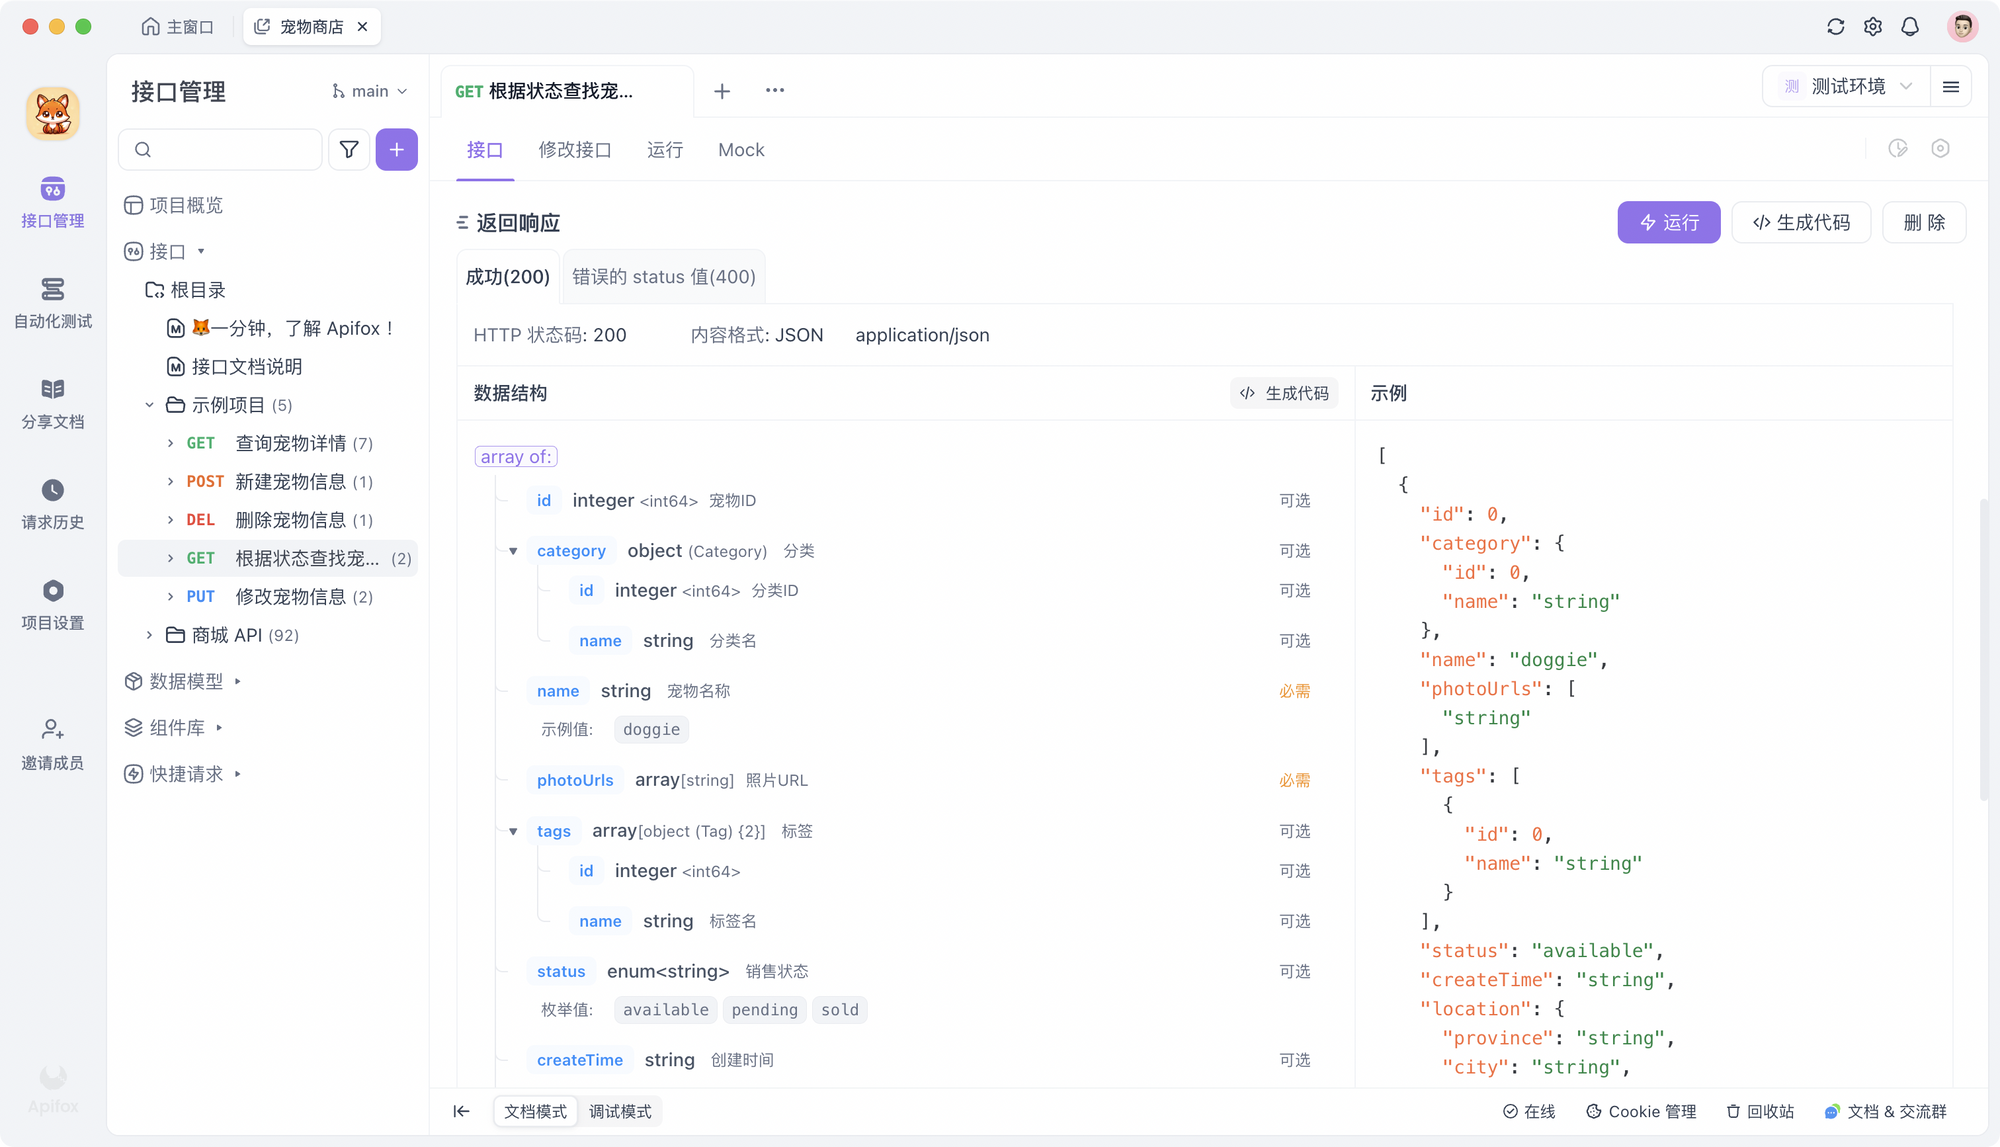Open 文档 & 交流群 link

click(x=1885, y=1111)
